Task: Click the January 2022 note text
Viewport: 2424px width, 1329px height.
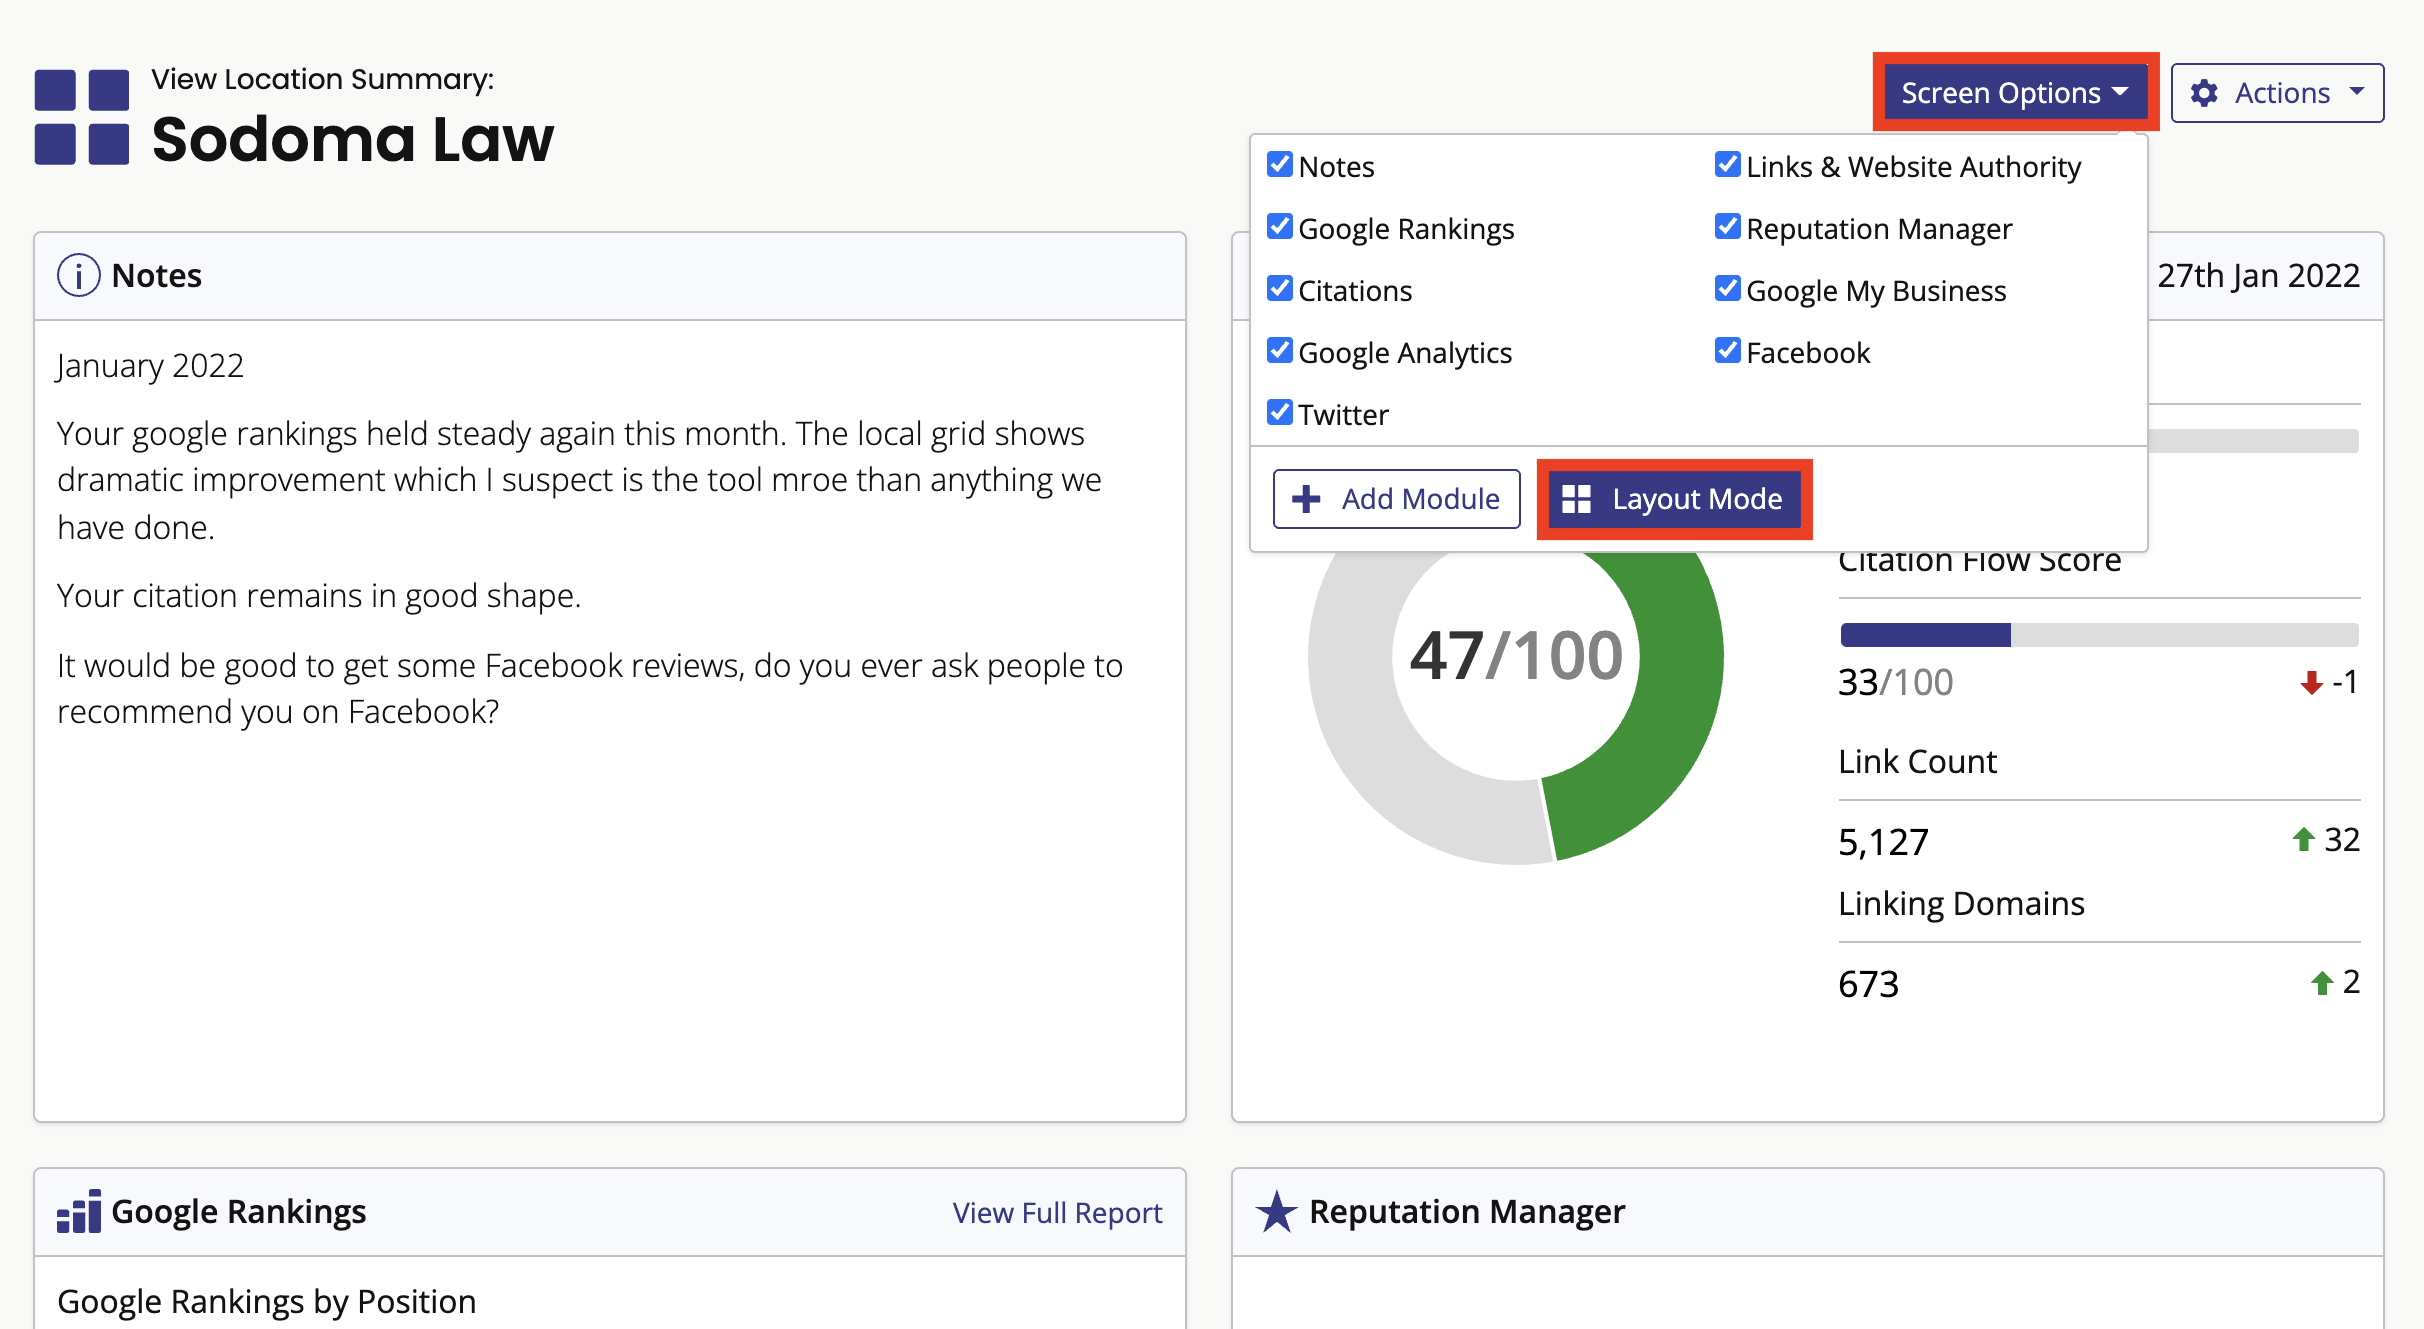Action: pos(150,366)
